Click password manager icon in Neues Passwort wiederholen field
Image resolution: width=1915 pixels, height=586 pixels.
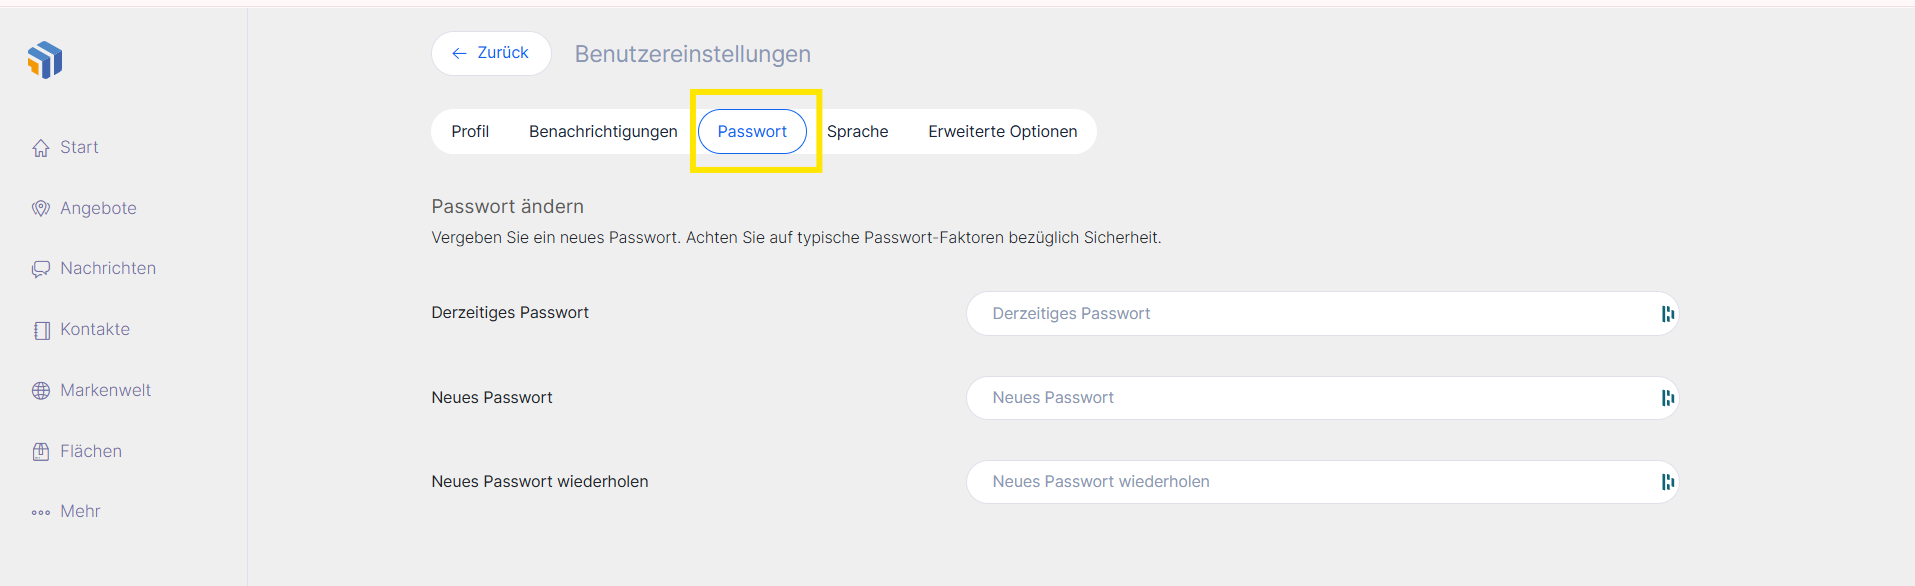[1667, 482]
